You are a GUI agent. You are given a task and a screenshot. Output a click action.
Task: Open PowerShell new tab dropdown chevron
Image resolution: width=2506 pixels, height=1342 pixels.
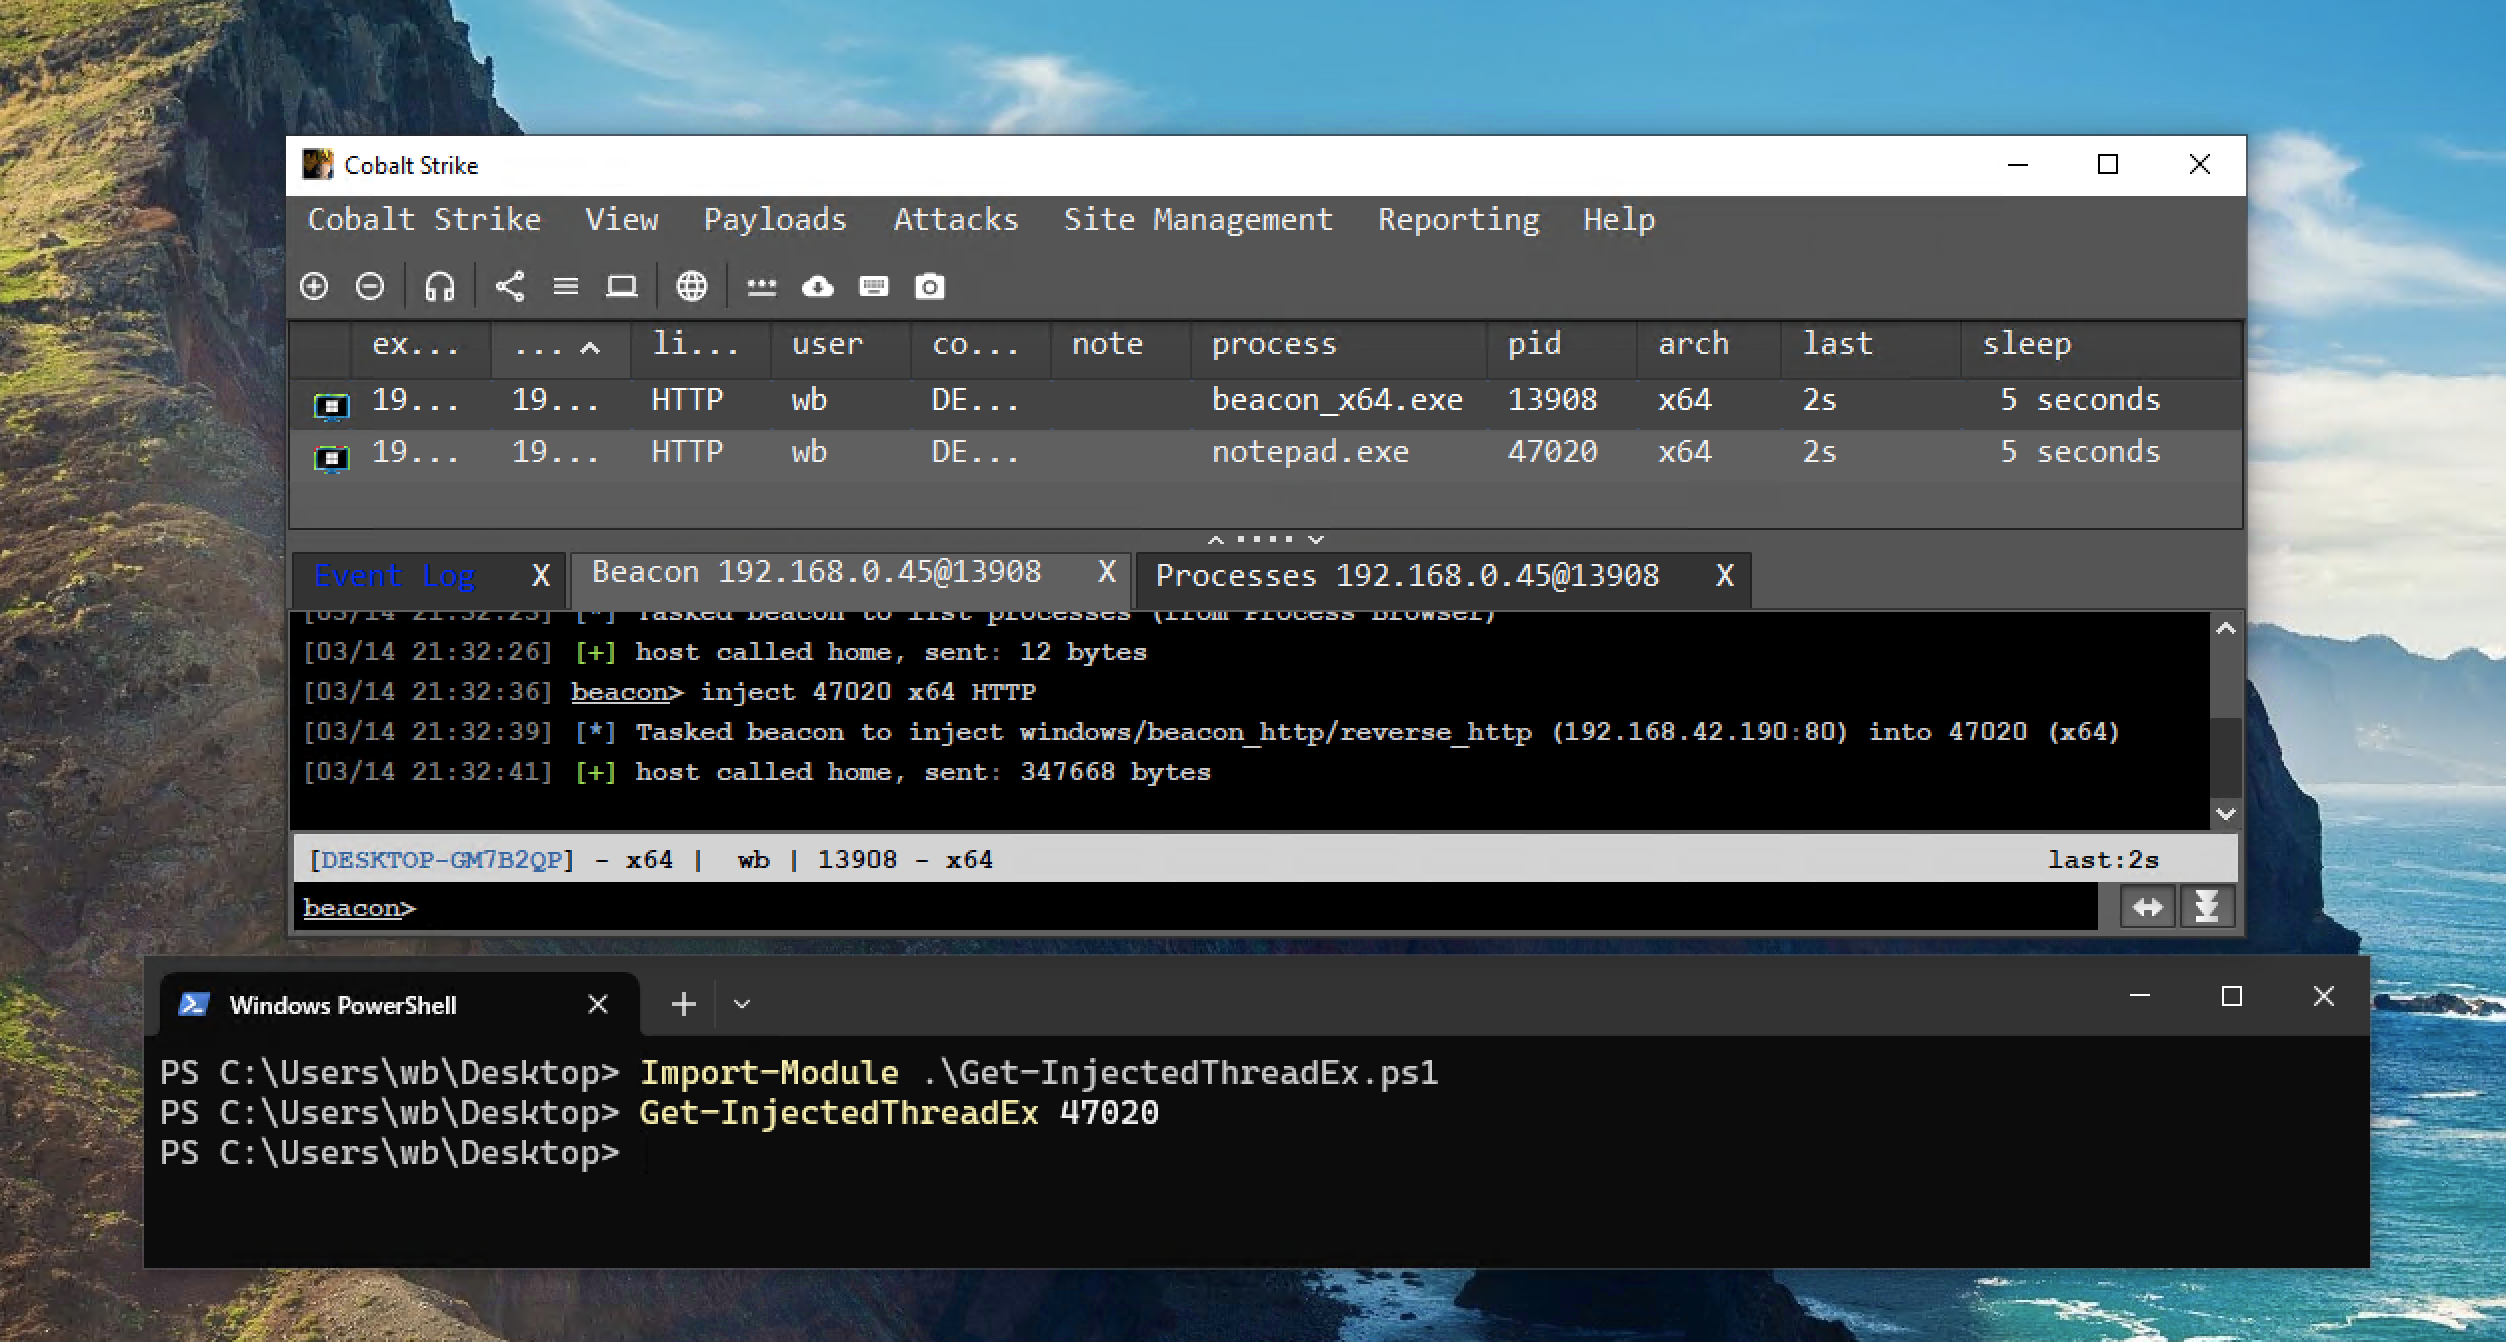(x=742, y=1004)
